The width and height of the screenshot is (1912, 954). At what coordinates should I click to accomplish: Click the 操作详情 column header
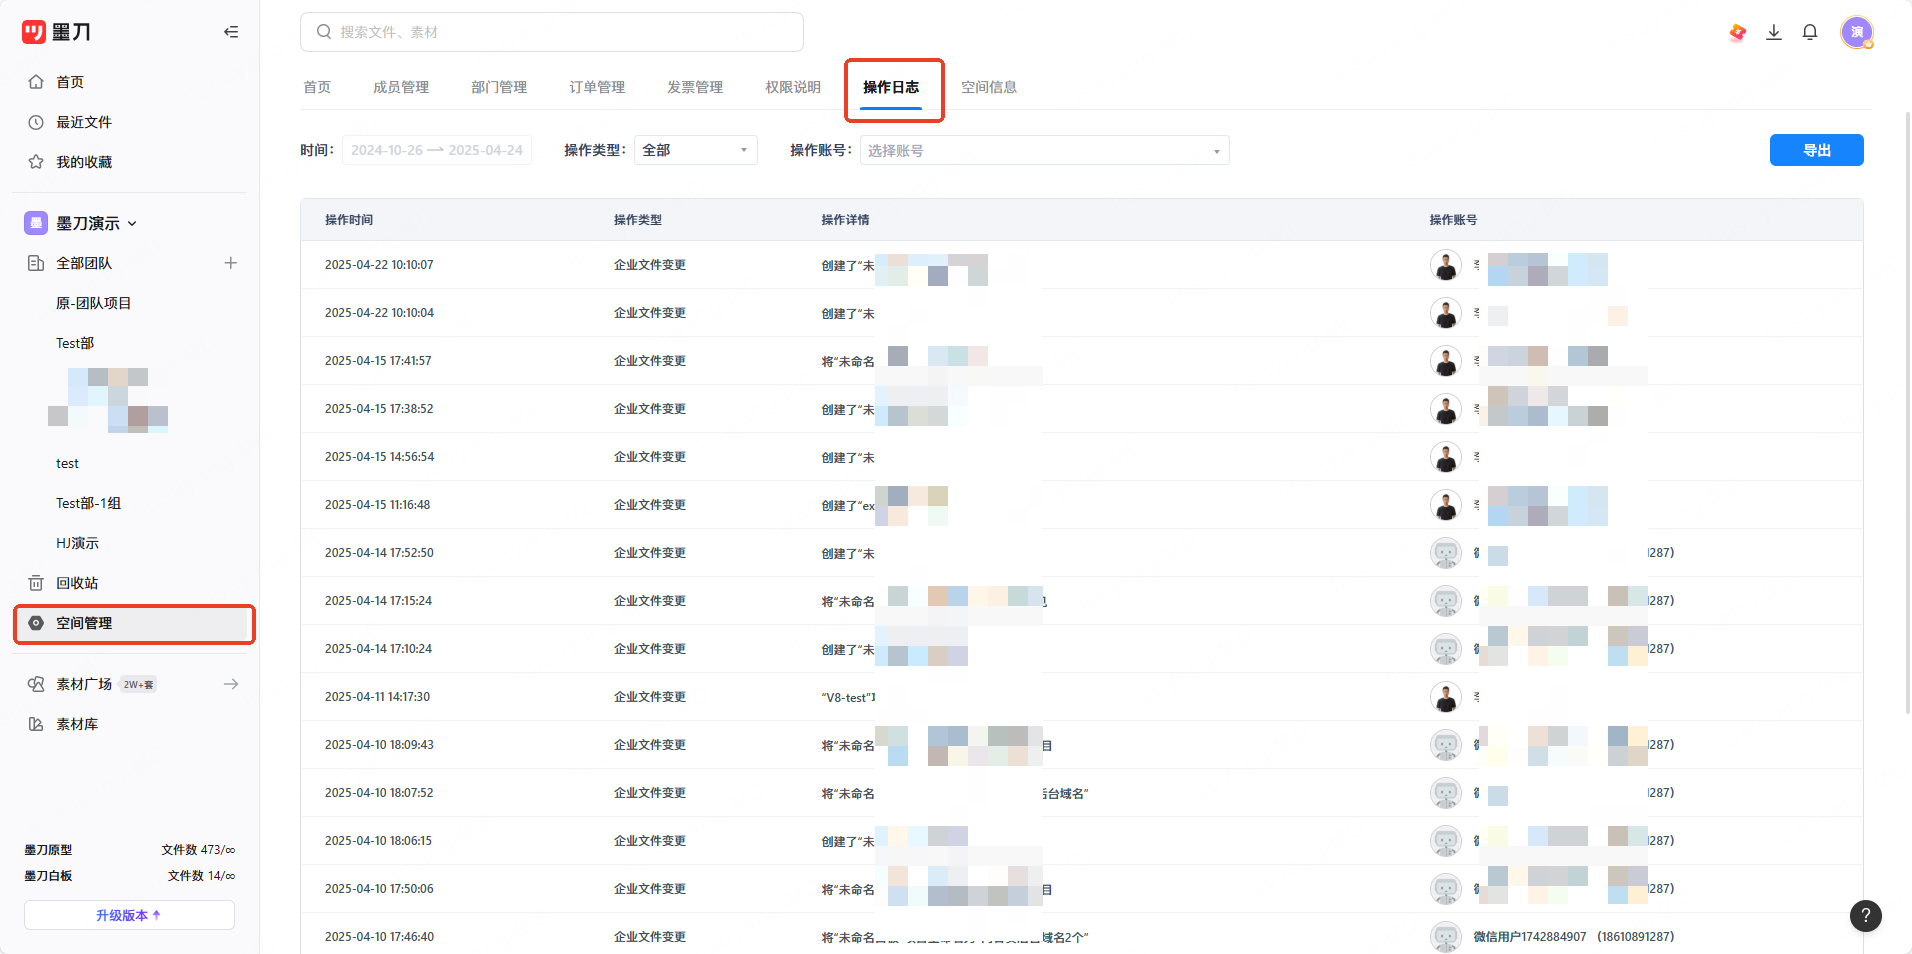(x=846, y=220)
